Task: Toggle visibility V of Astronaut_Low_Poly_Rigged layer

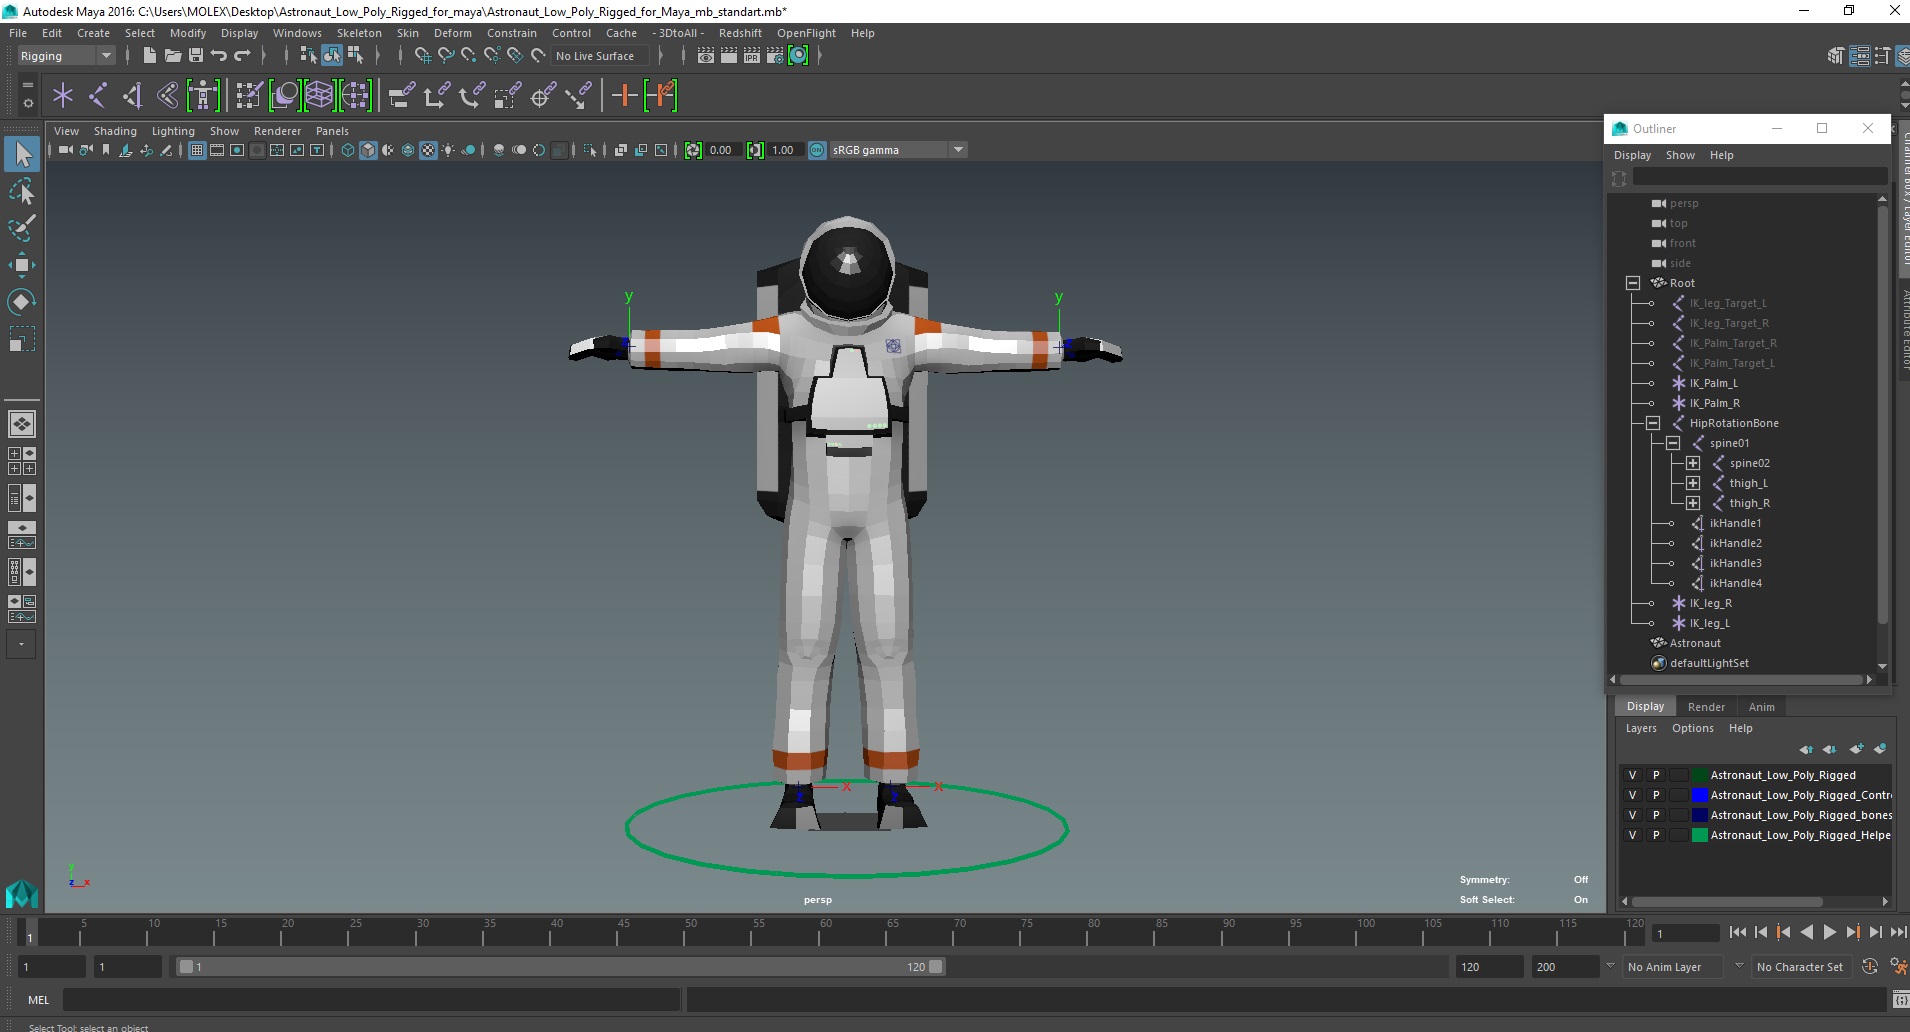Action: [x=1632, y=775]
